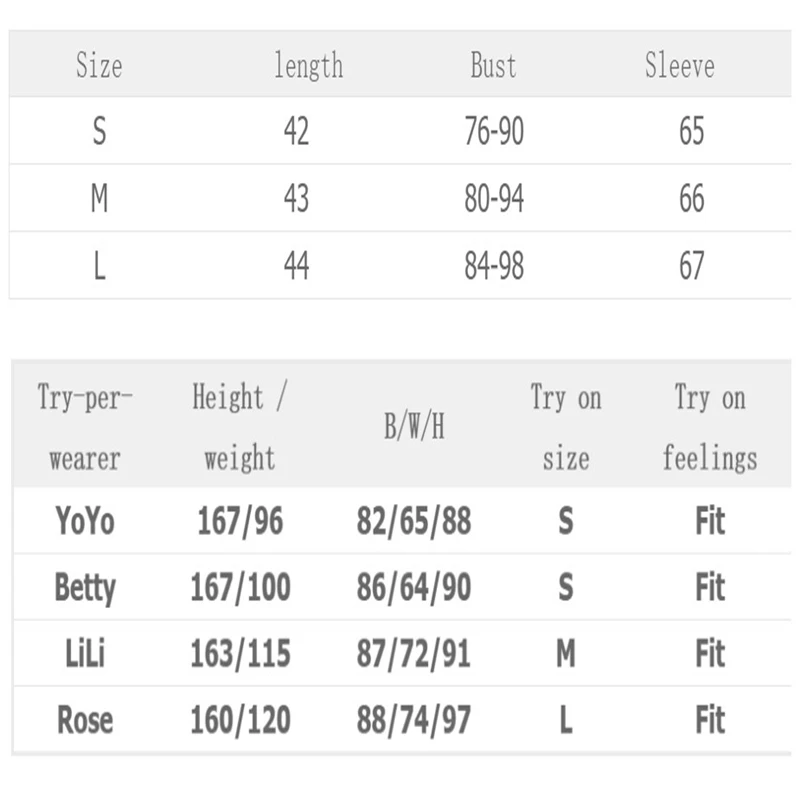Image resolution: width=800 pixels, height=800 pixels.
Task: Select the YoYo wearer name
Action: pyautogui.click(x=85, y=521)
